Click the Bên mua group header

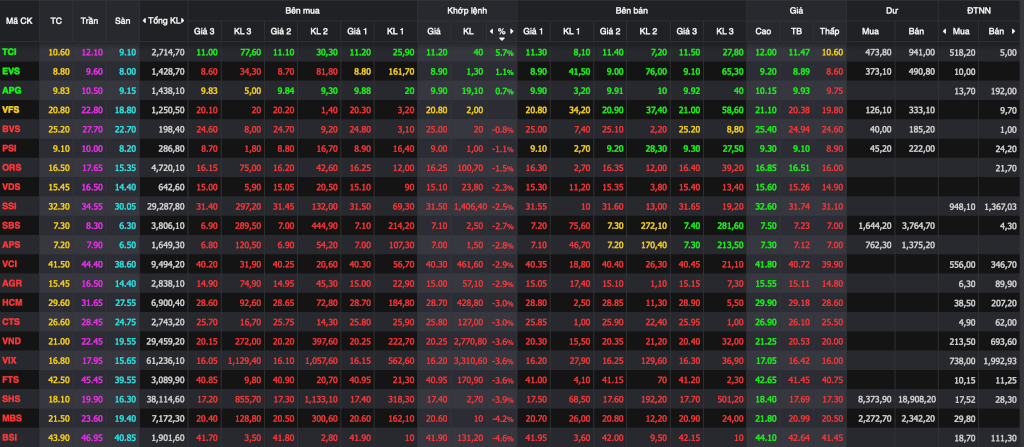coord(302,10)
